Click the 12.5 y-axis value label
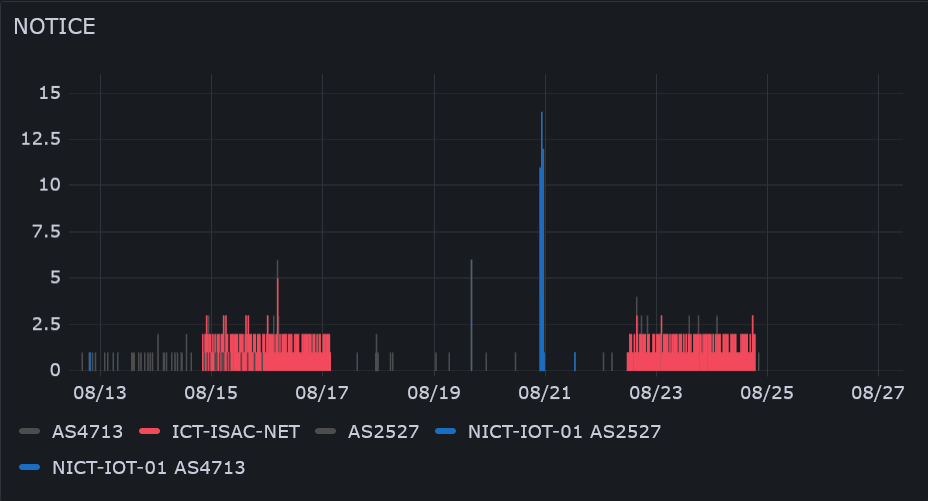Screen dimensions: 928x501 tap(42, 139)
